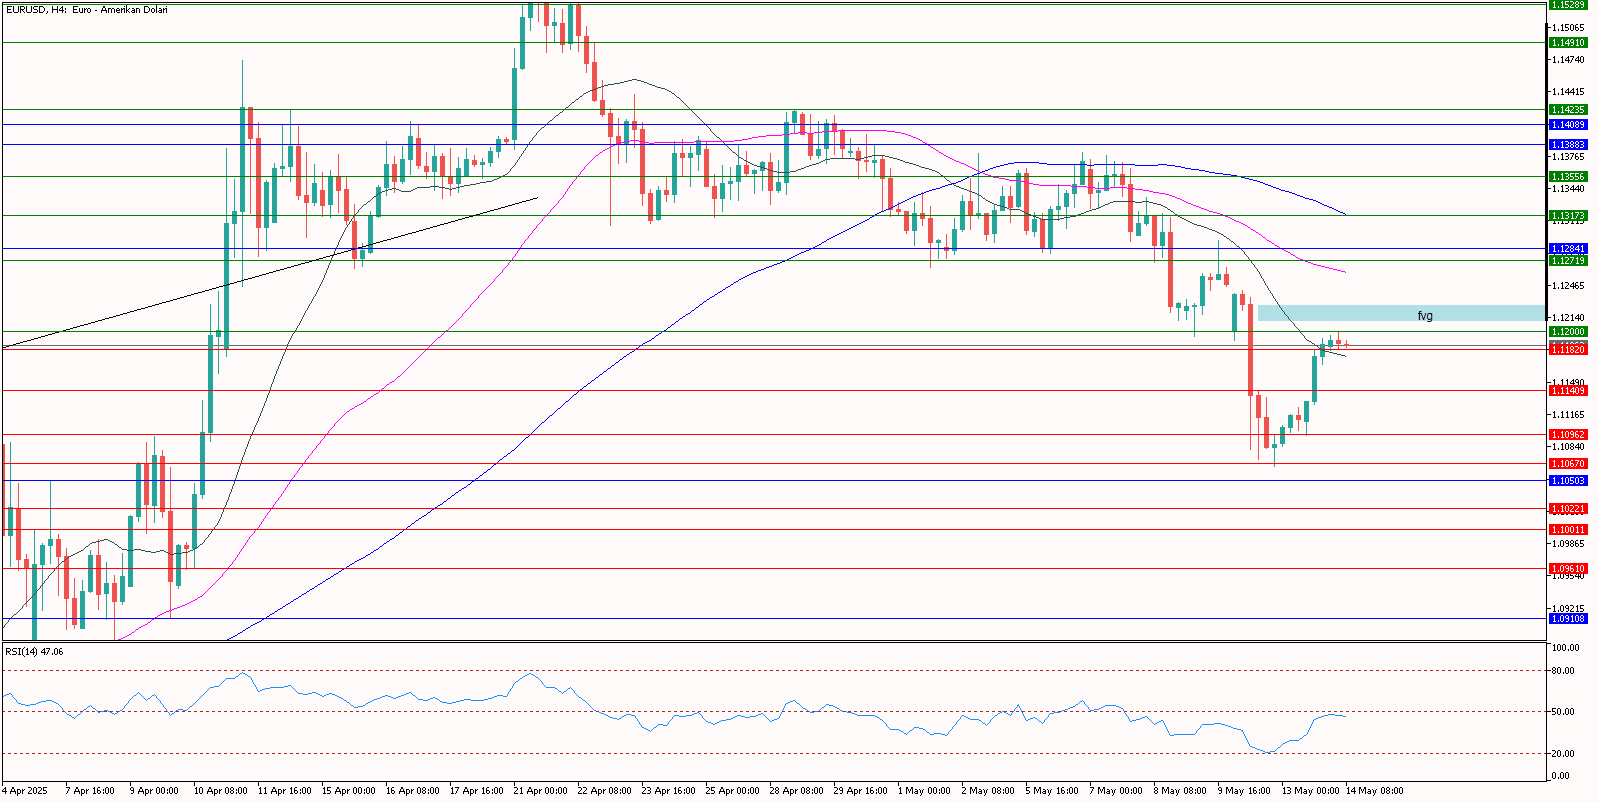The width and height of the screenshot is (1599, 802).
Task: Click the fvg text label
Action: 1425,315
